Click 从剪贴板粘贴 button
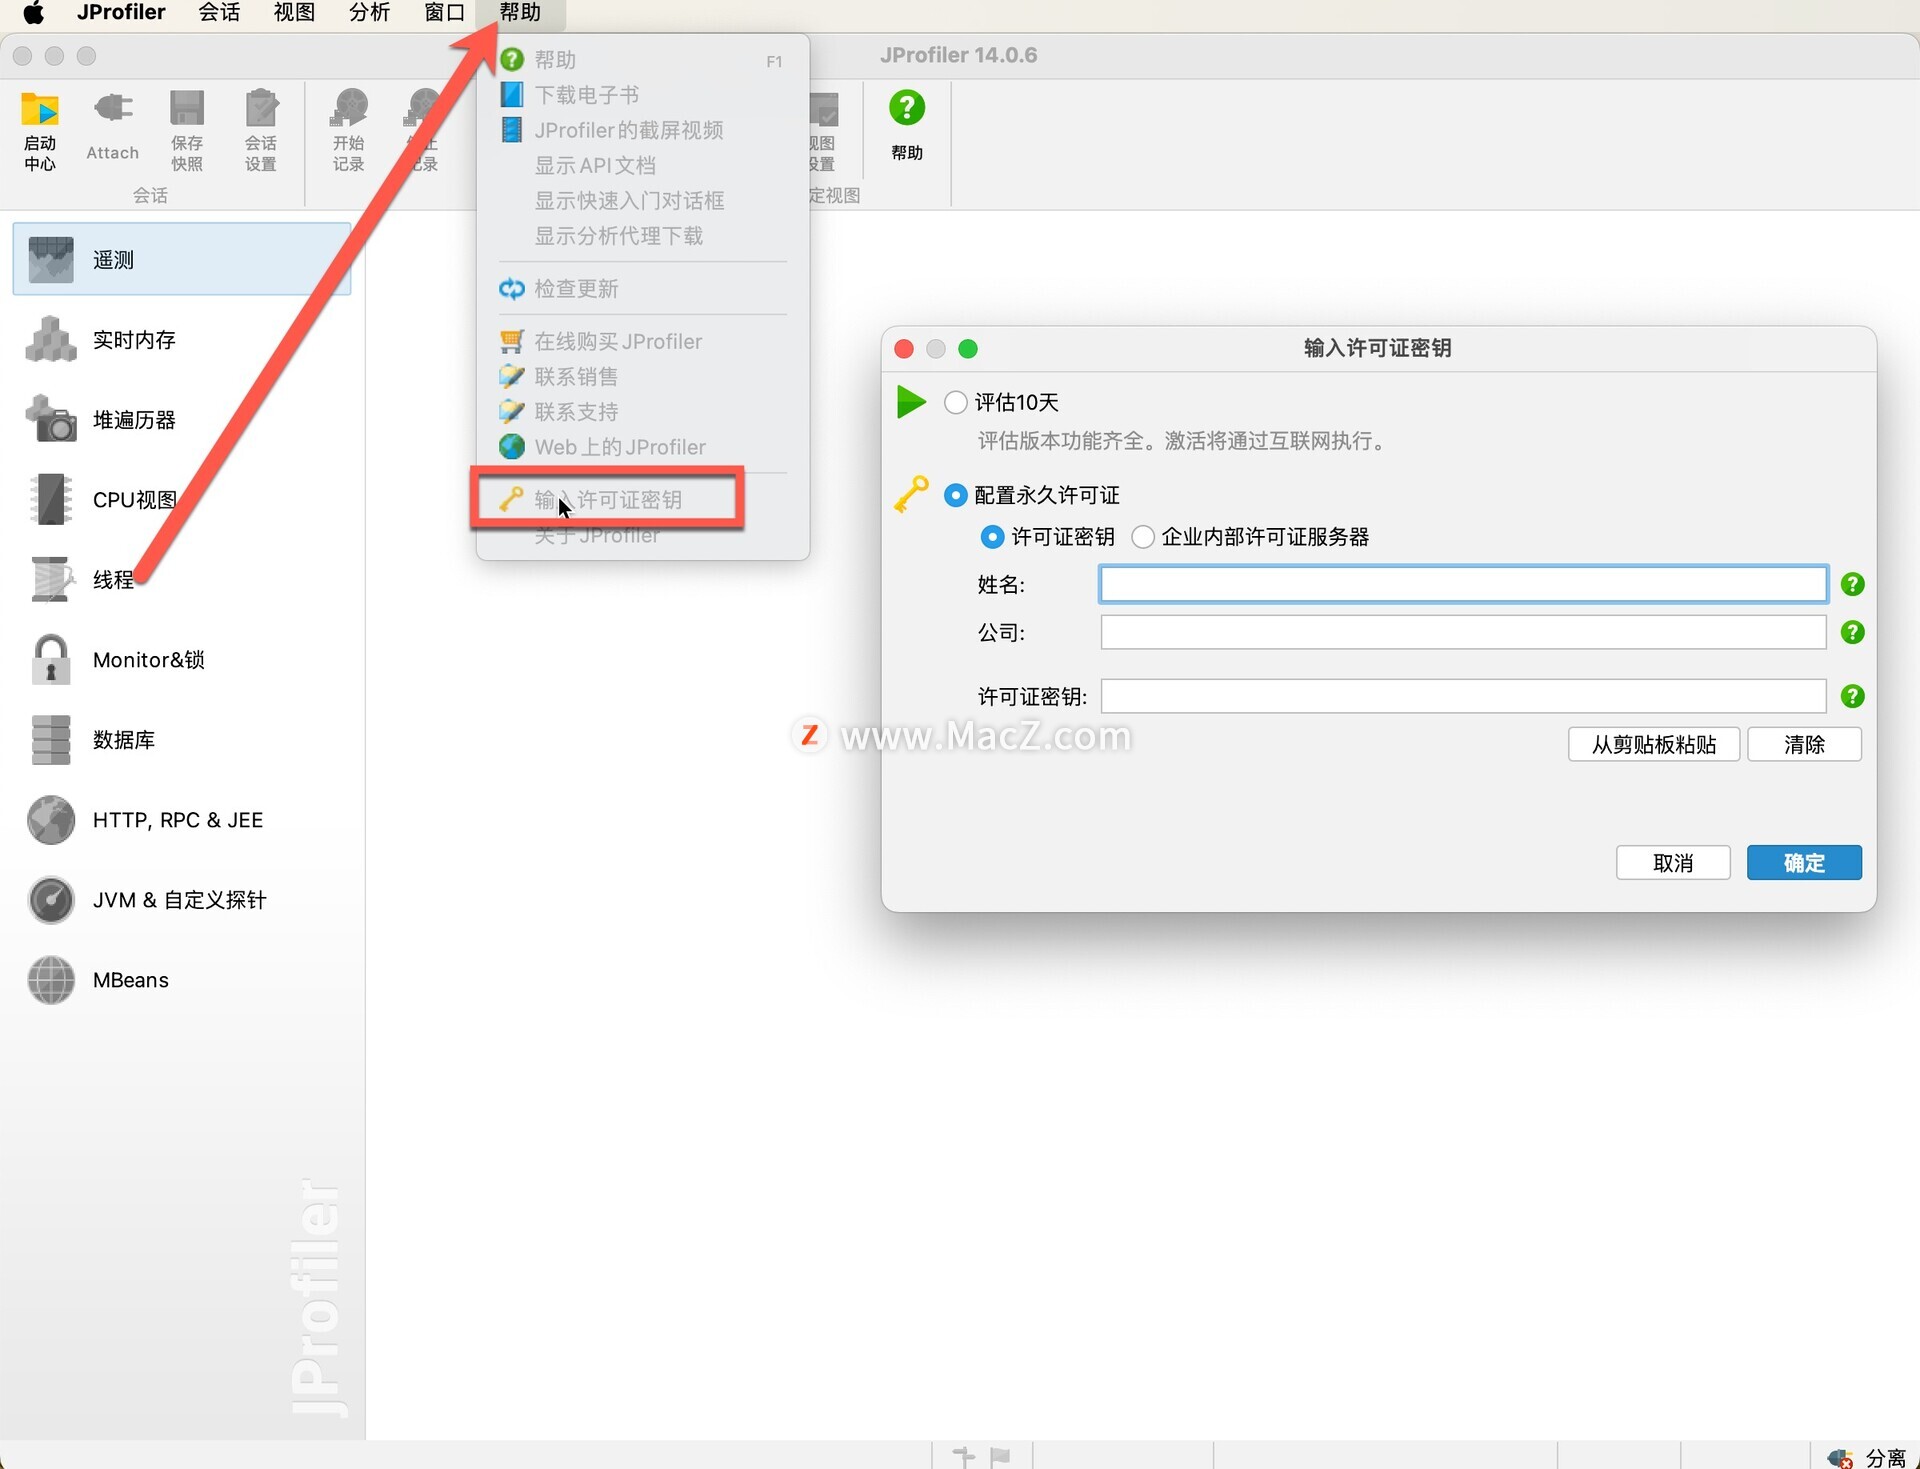 point(1653,745)
